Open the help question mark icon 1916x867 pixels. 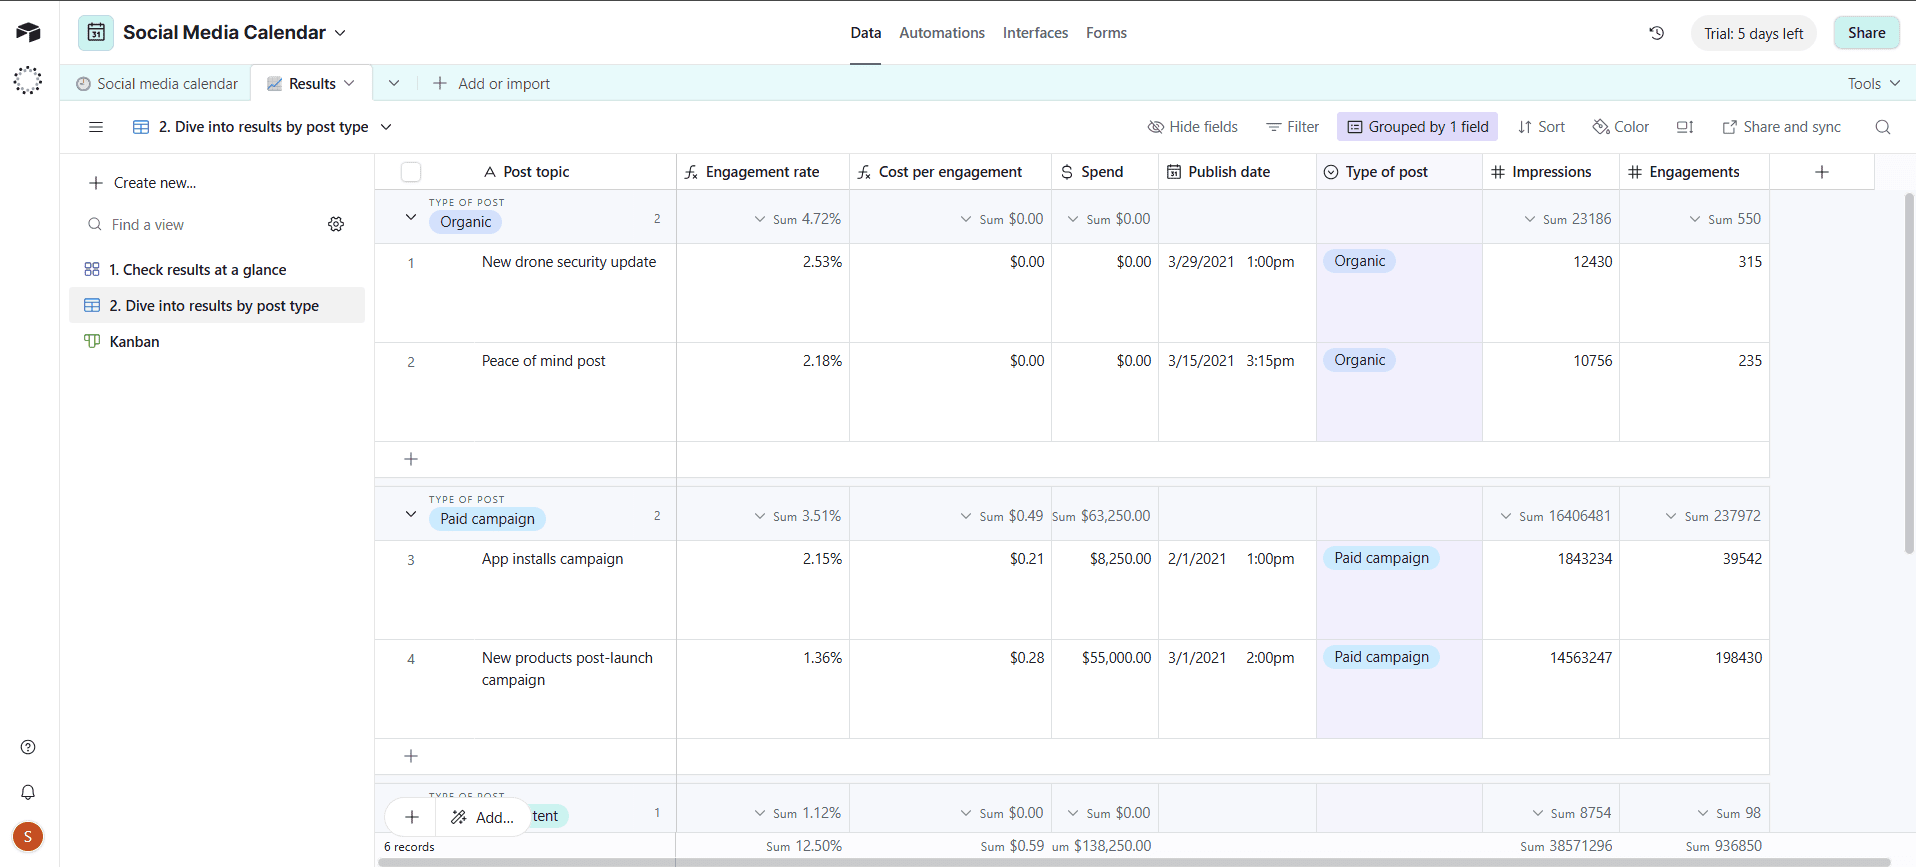tap(28, 747)
